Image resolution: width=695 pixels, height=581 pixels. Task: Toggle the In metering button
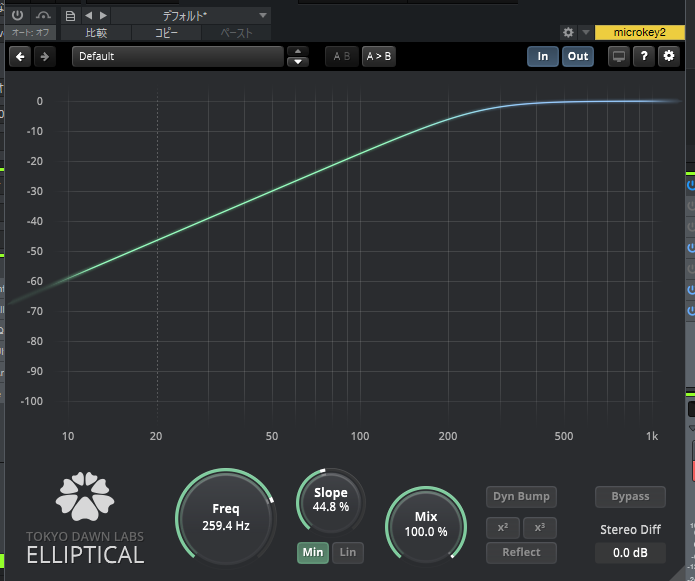coord(542,57)
